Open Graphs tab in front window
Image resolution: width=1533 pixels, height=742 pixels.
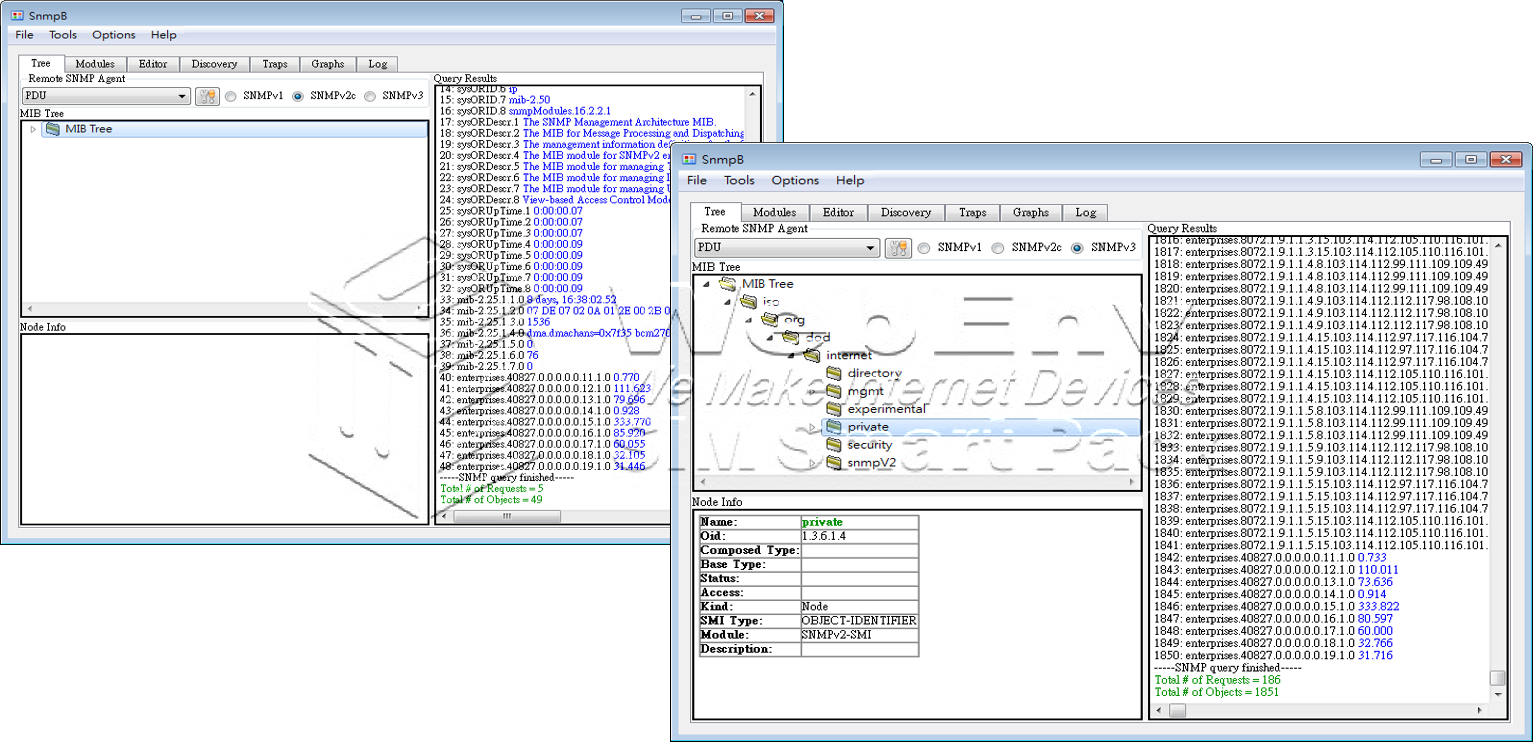tap(1031, 212)
